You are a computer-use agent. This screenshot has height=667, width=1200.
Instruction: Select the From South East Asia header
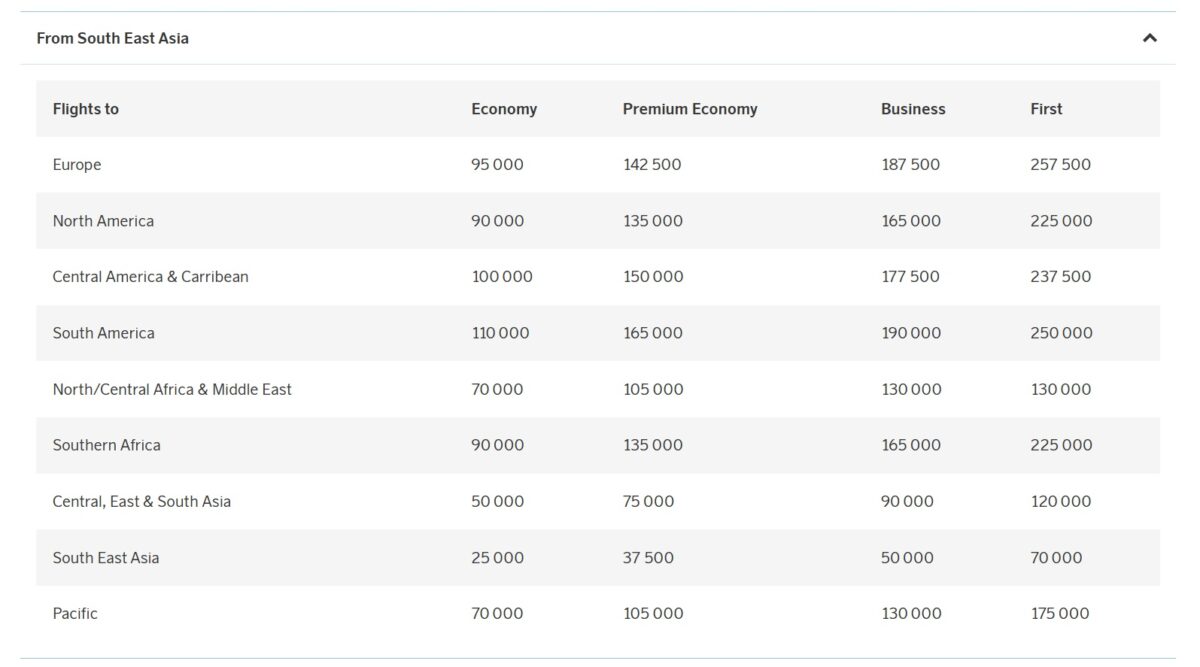point(110,38)
